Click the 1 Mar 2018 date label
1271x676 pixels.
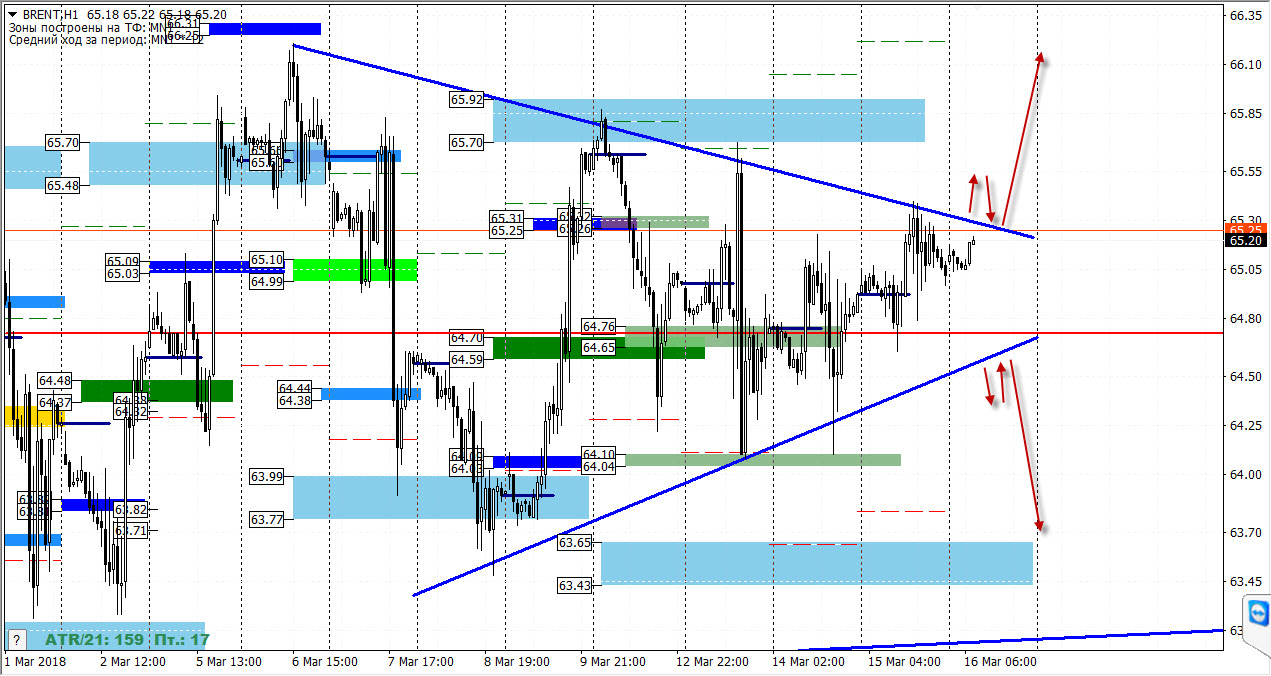pos(33,662)
